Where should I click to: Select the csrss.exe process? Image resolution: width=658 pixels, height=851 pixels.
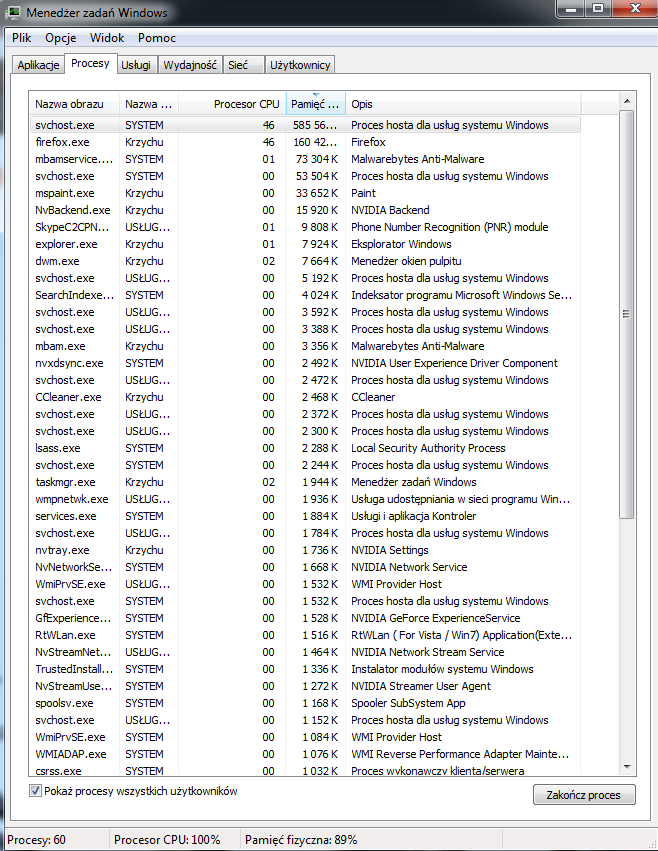(305, 771)
